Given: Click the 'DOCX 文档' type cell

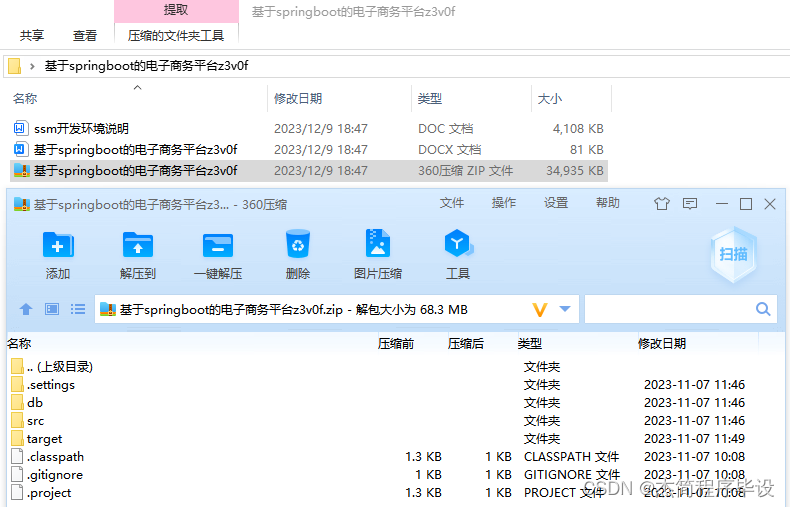Looking at the screenshot, I should coord(449,150).
